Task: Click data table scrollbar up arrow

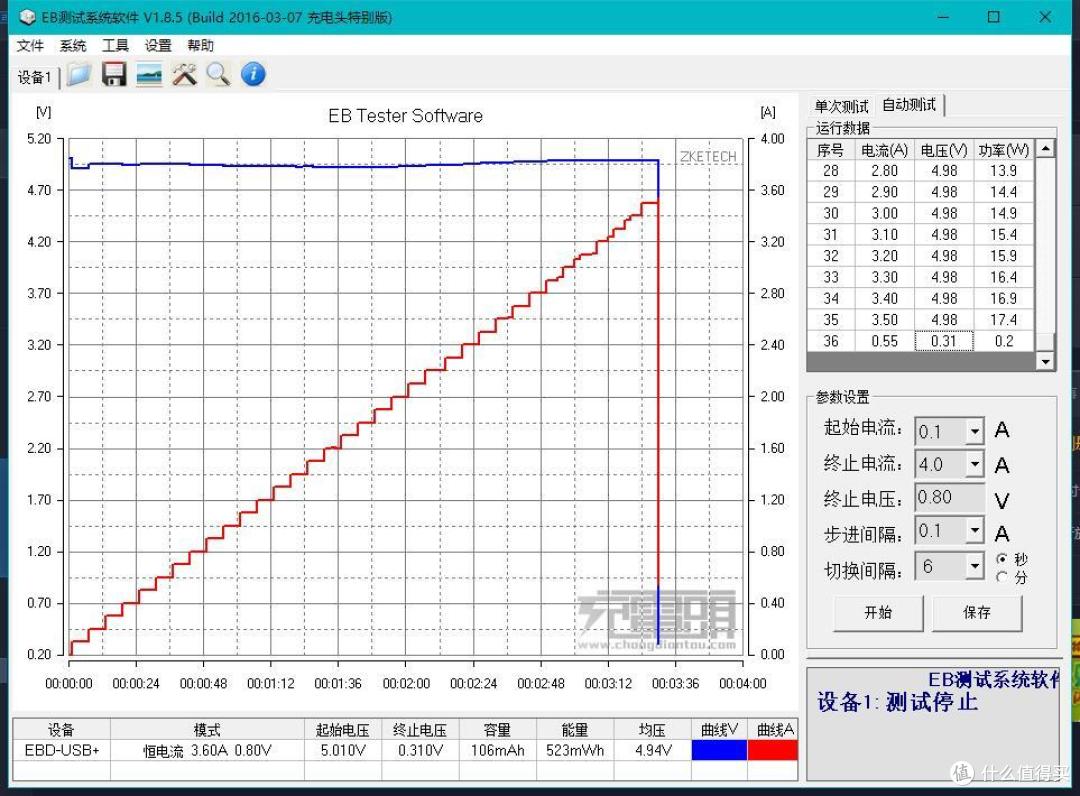Action: point(1046,148)
